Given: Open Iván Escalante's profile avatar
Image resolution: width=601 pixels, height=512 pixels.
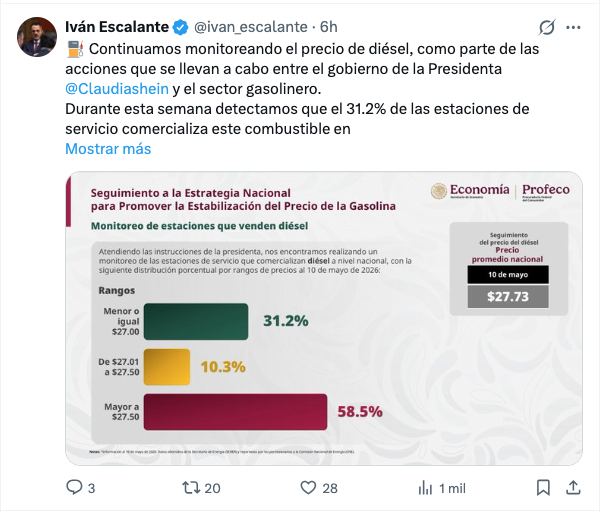Looking at the screenshot, I should tap(37, 37).
